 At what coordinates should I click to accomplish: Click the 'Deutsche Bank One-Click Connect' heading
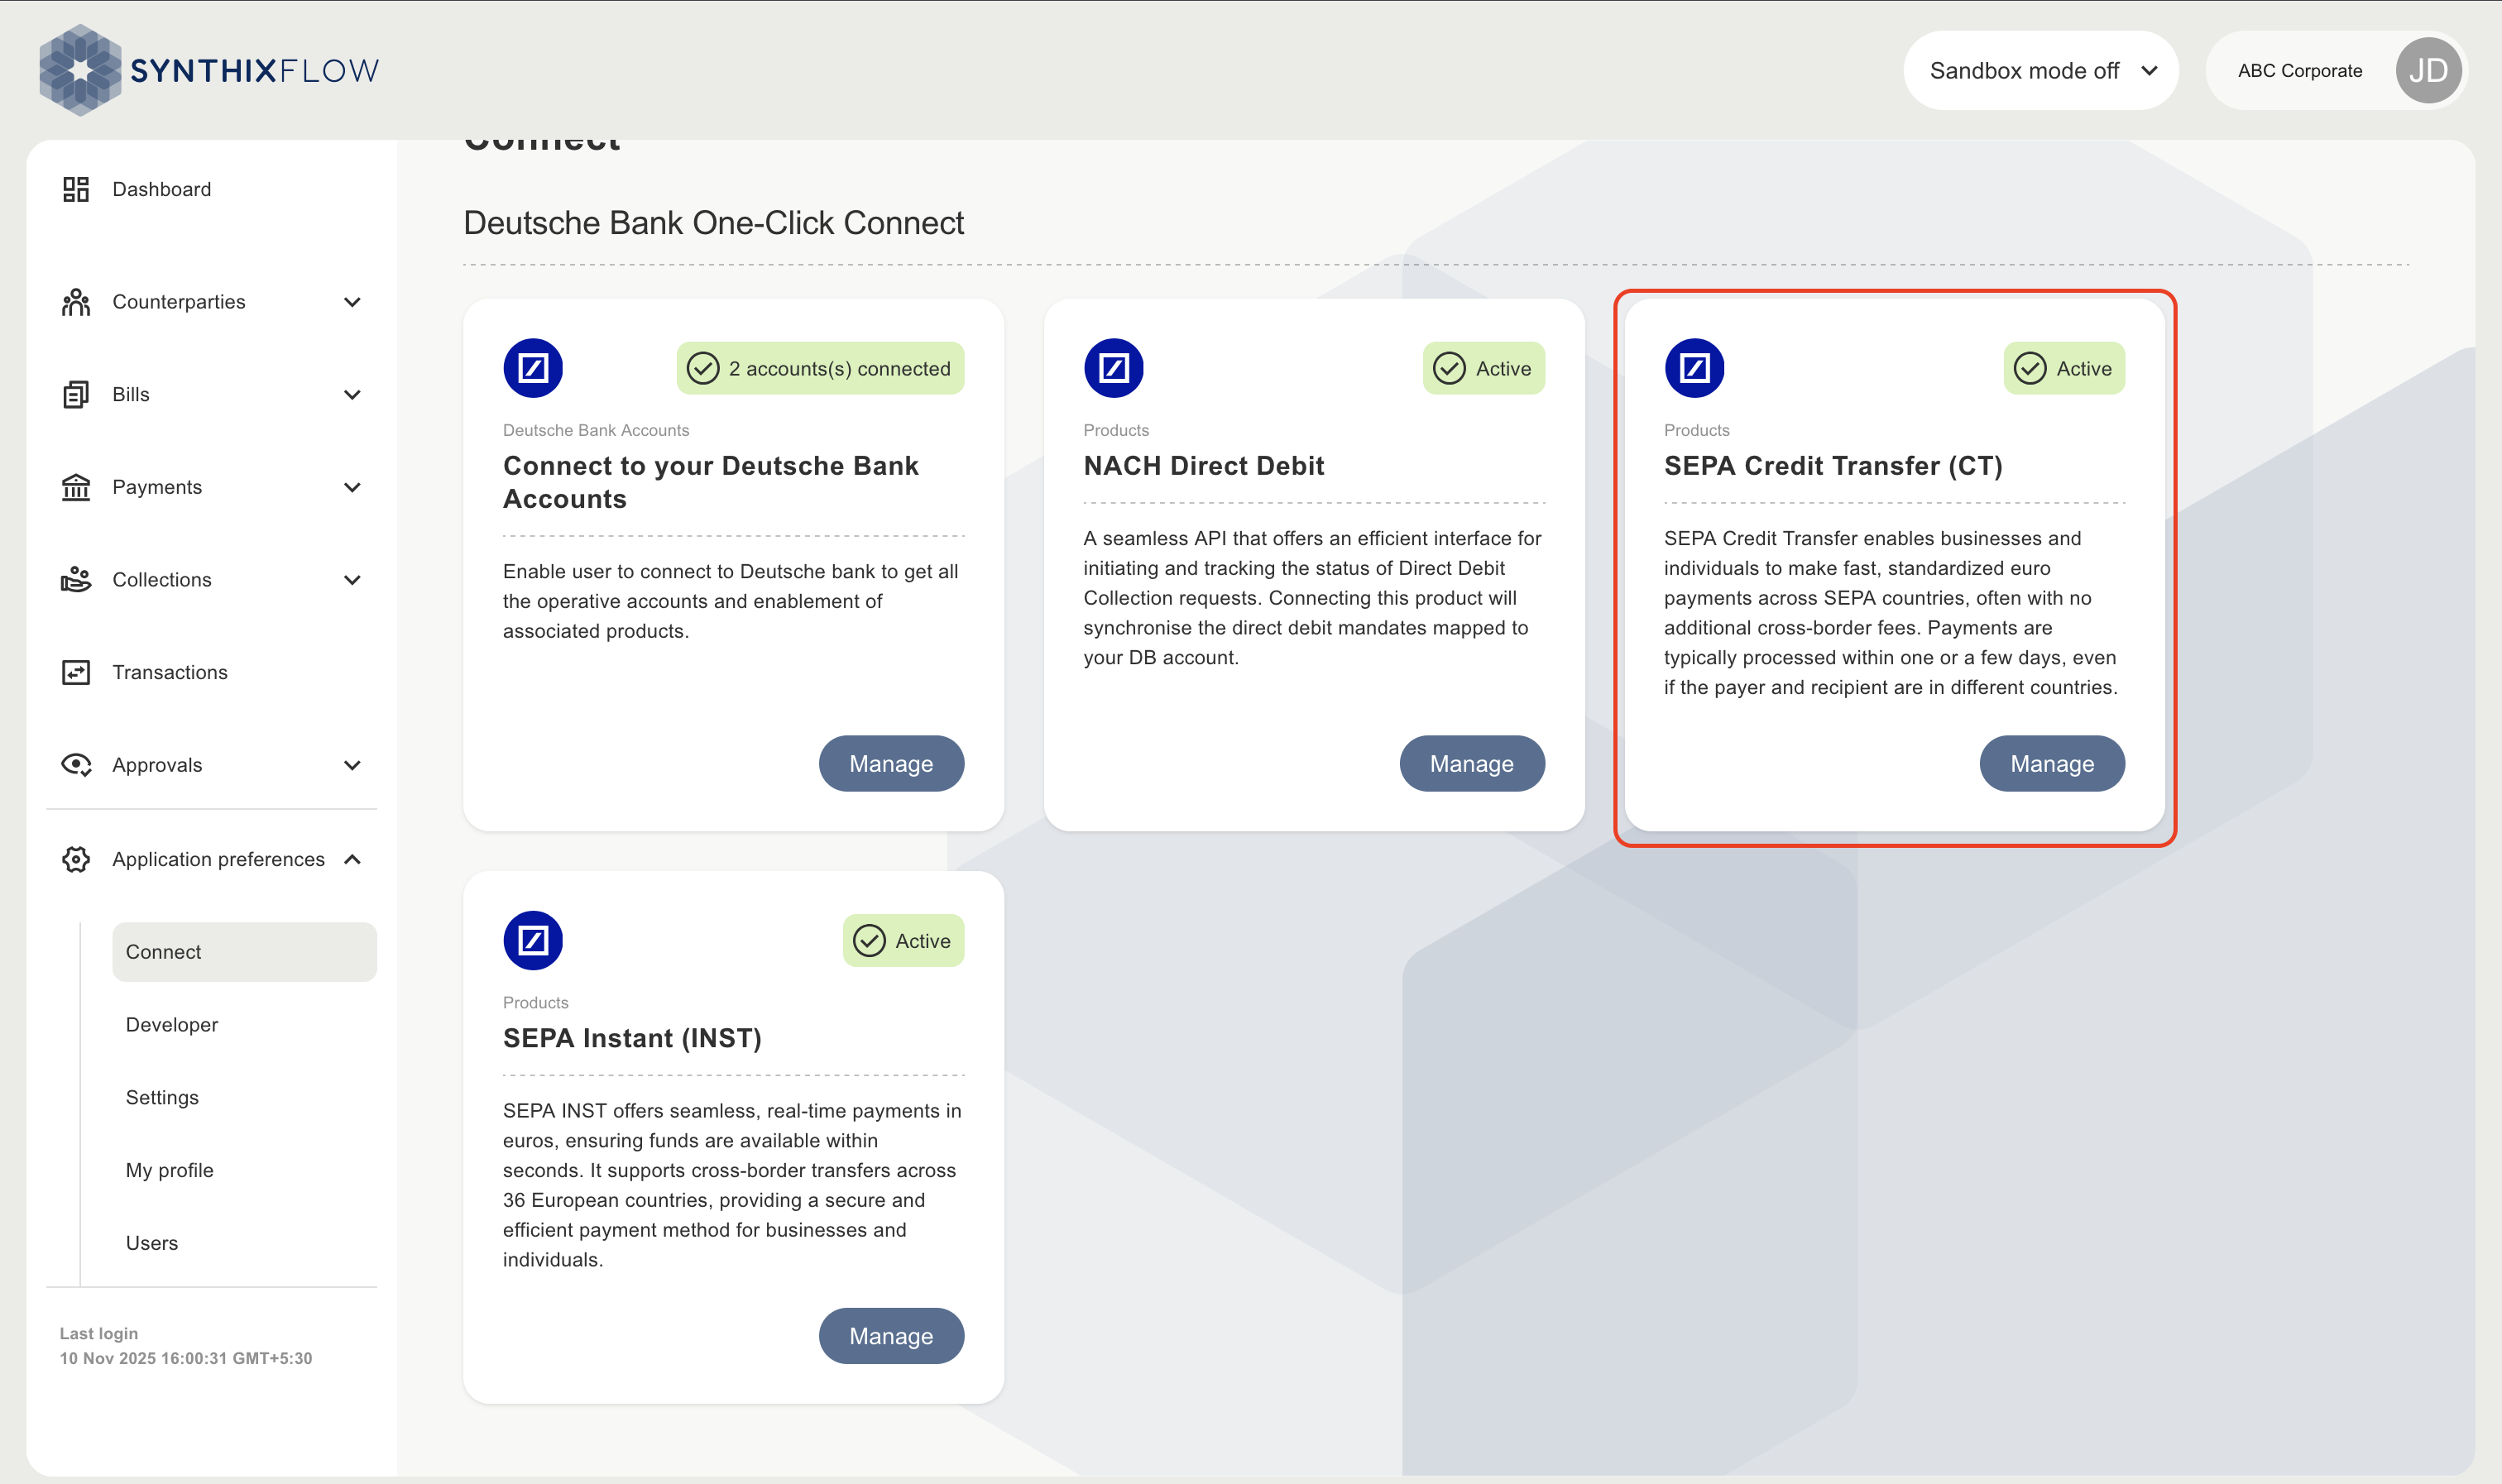[714, 223]
